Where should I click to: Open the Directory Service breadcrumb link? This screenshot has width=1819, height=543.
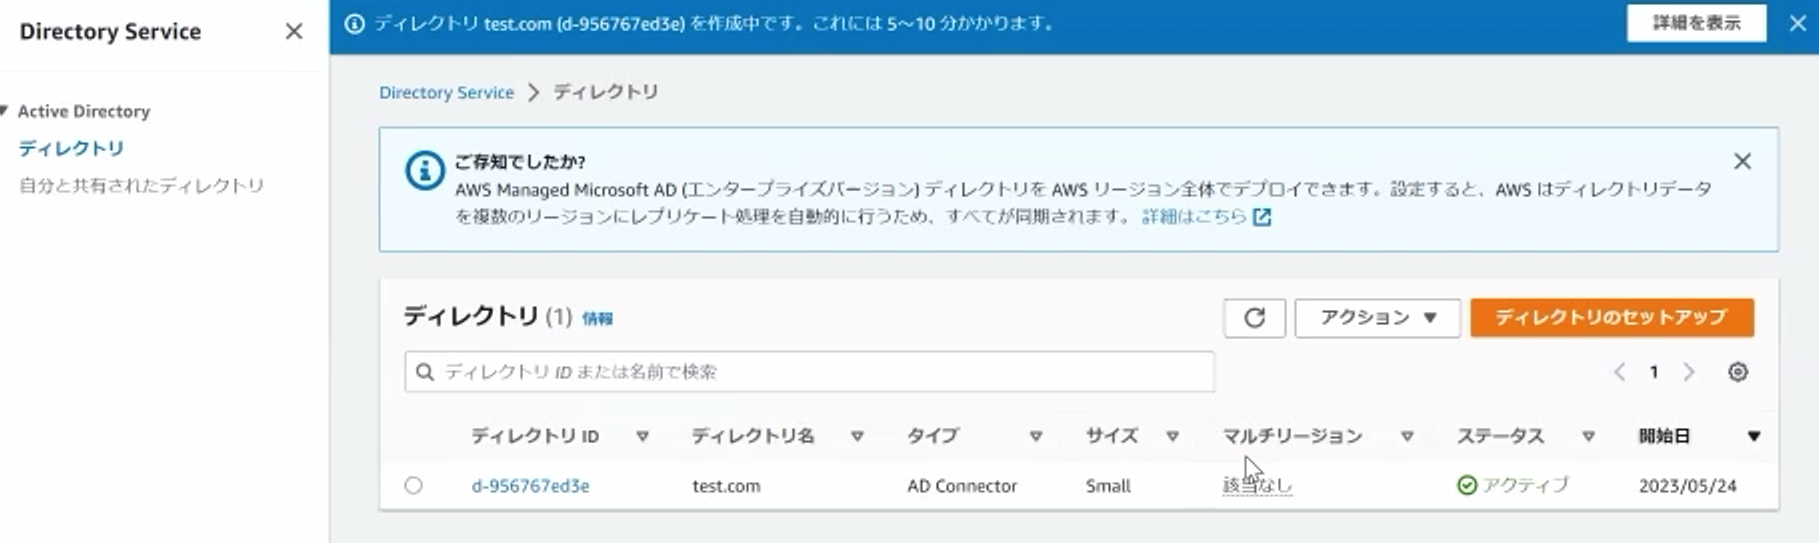point(446,92)
